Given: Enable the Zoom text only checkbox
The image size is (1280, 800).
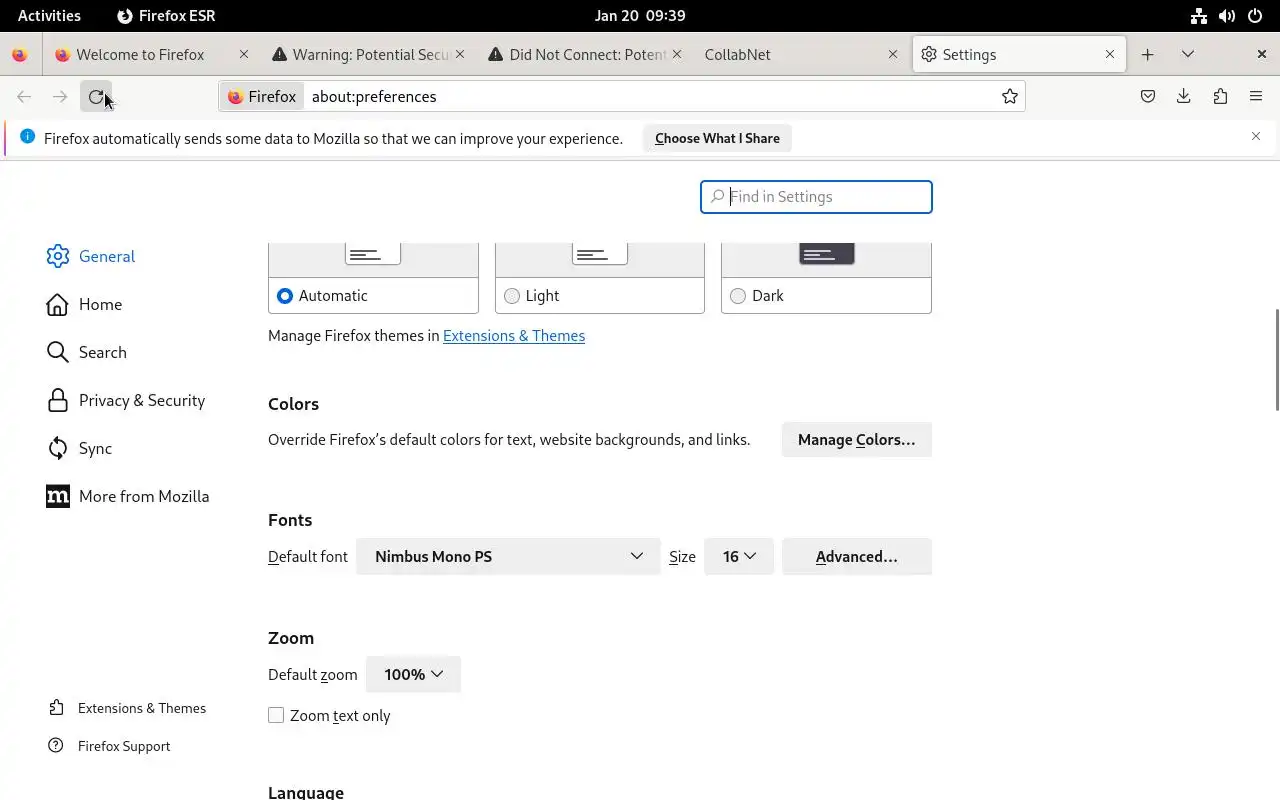Looking at the screenshot, I should (276, 715).
